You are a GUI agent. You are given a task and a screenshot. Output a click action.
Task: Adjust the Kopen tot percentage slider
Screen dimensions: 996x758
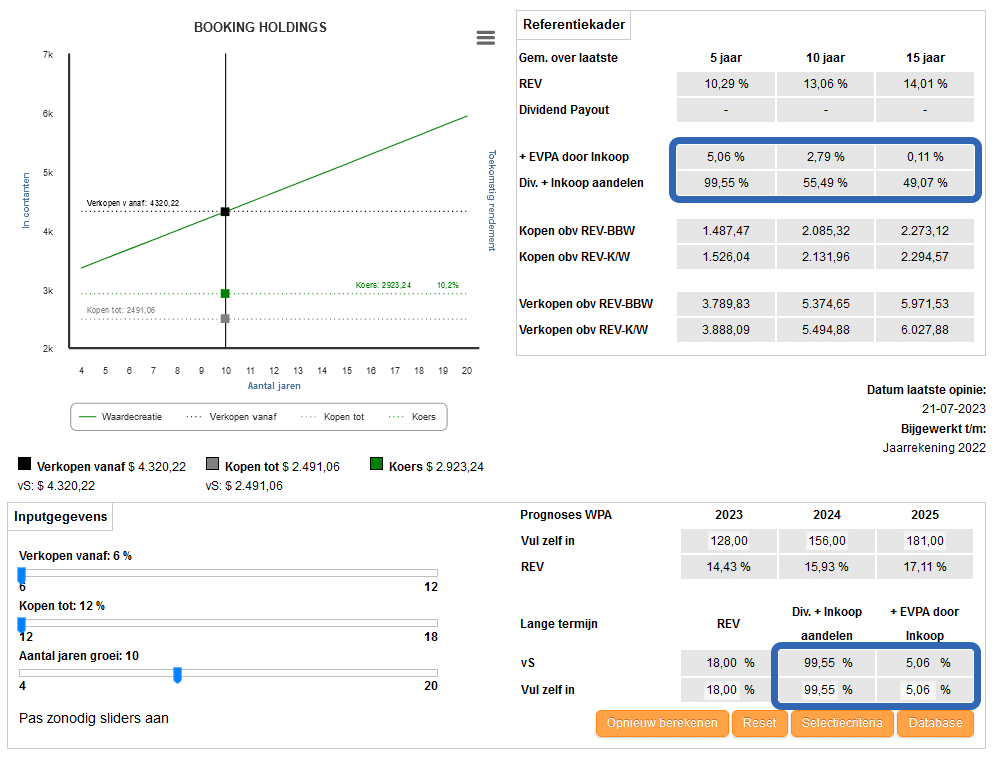(22, 625)
